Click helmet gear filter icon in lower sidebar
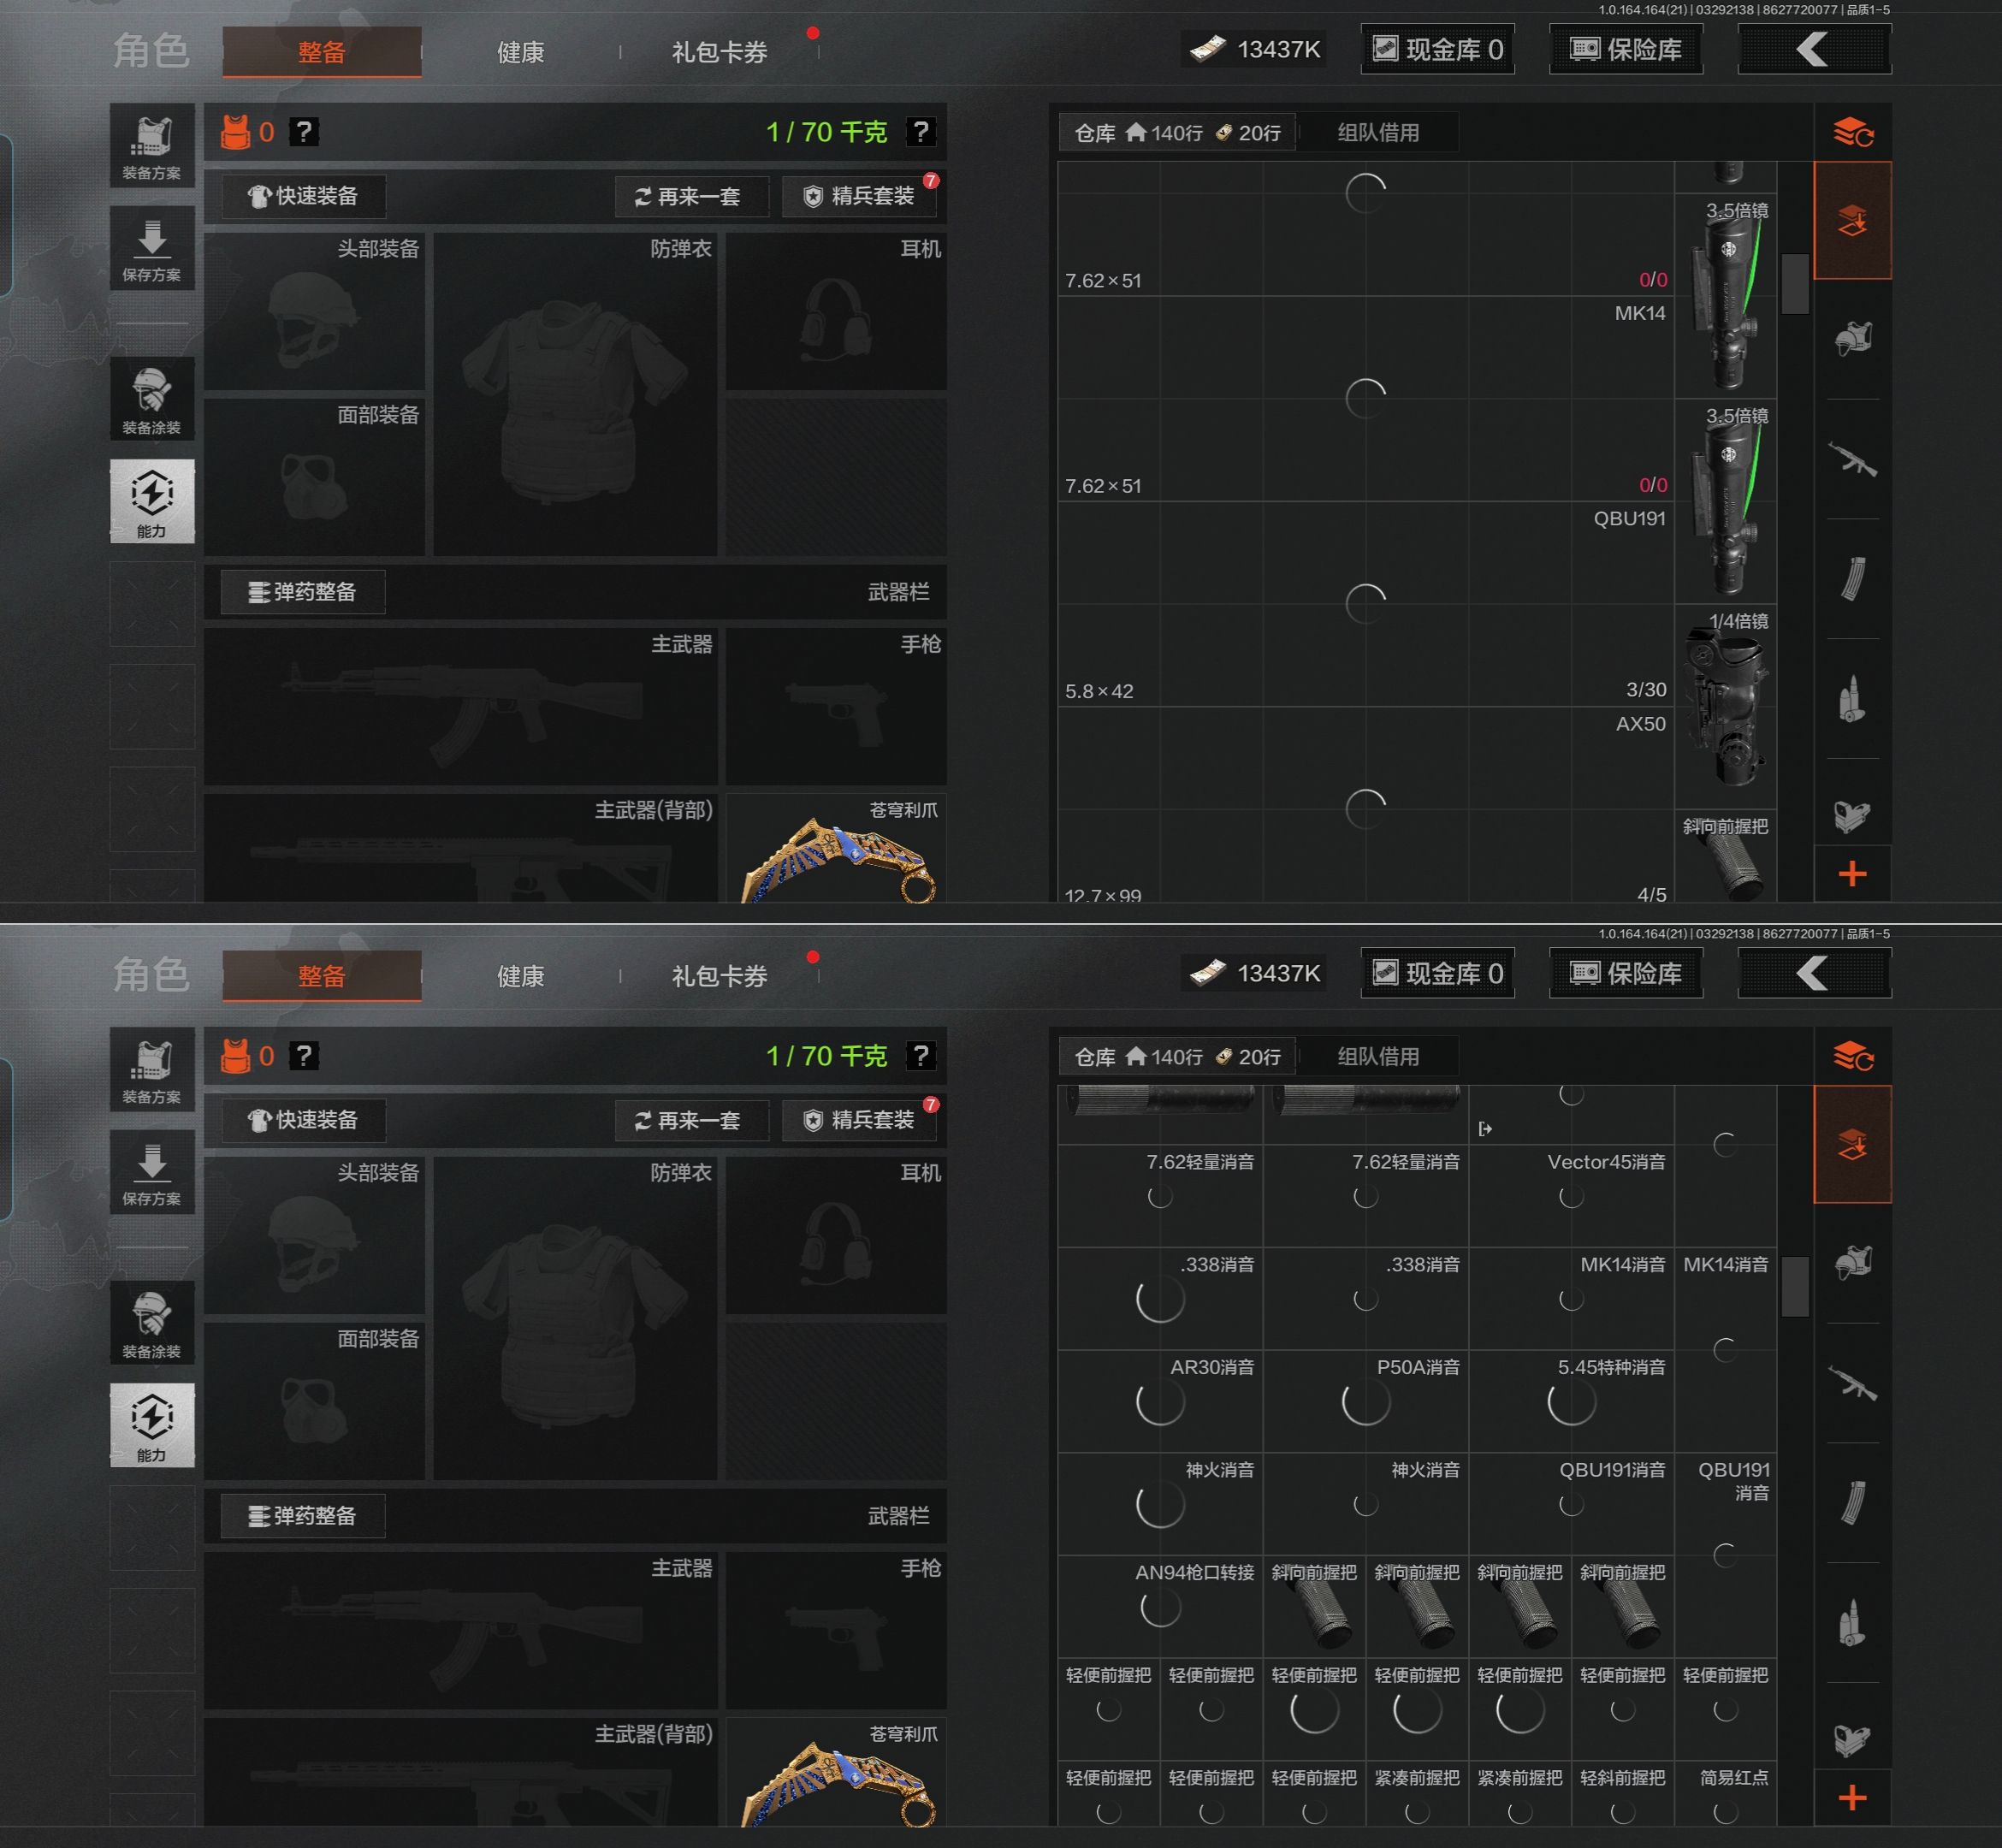The height and width of the screenshot is (1848, 2002). [1852, 1263]
